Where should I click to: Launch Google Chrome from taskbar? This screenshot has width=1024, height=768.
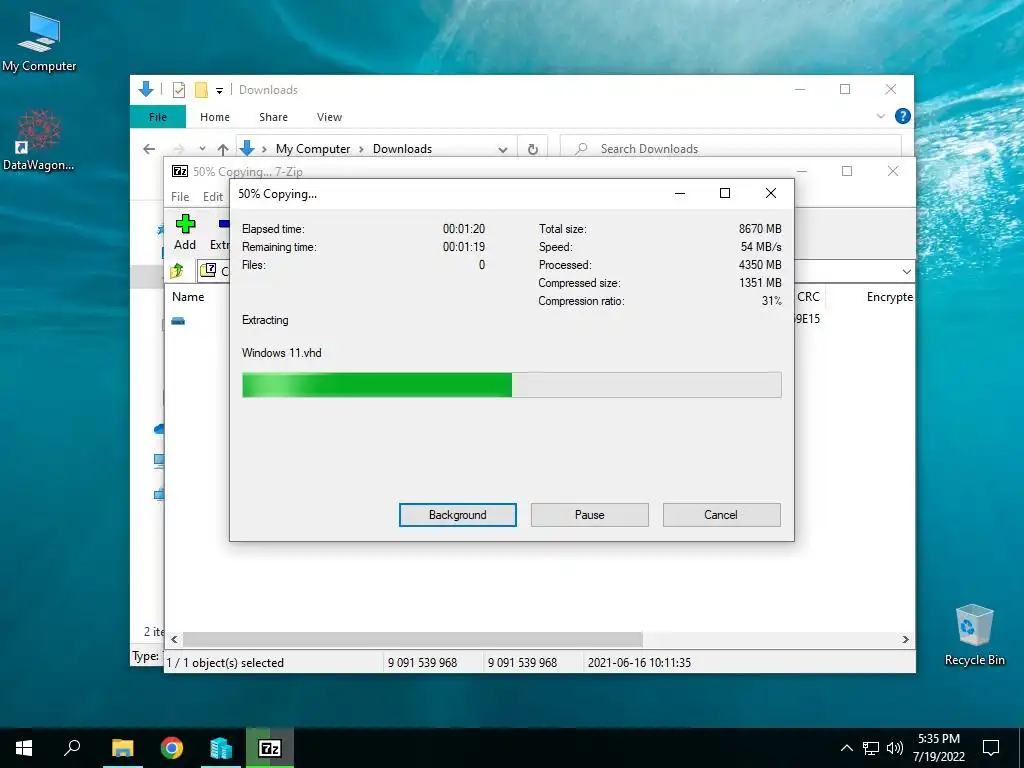[172, 748]
